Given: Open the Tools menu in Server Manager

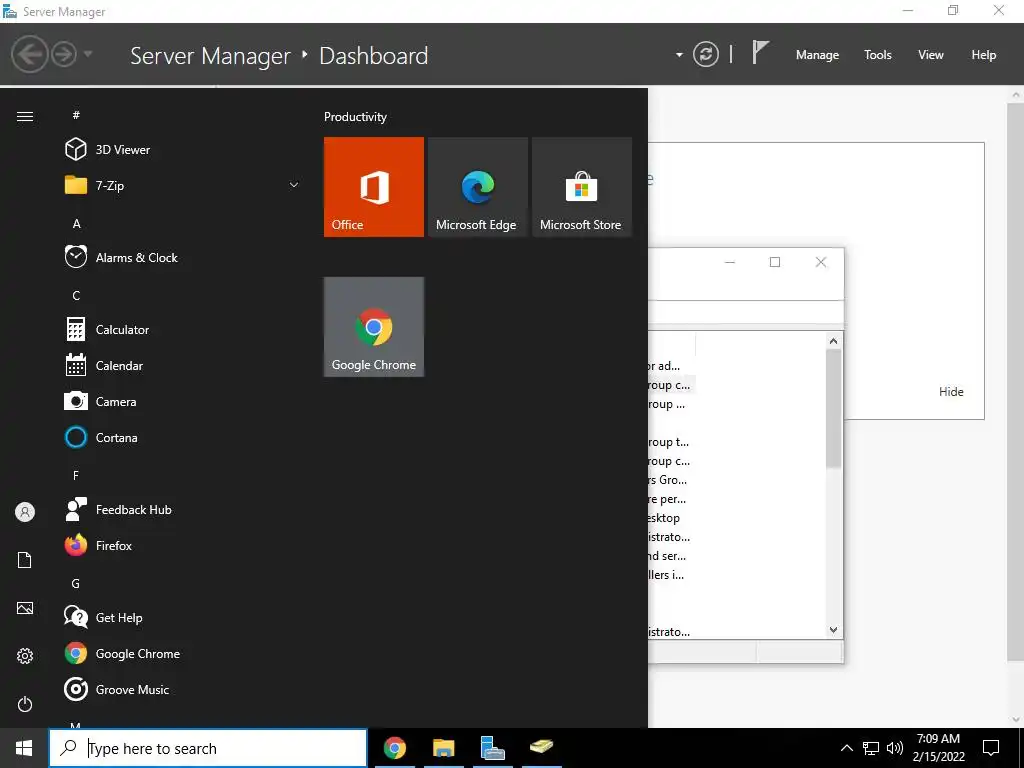Looking at the screenshot, I should click(x=878, y=55).
